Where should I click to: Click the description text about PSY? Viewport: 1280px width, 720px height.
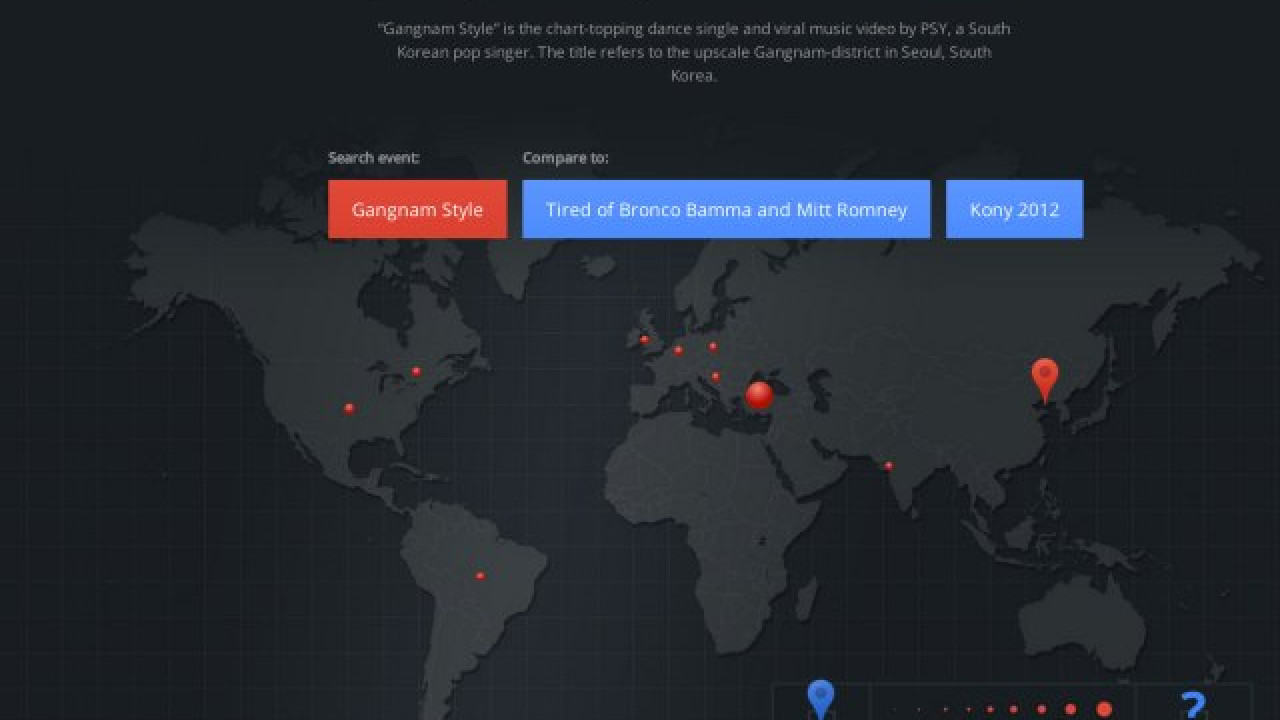694,52
